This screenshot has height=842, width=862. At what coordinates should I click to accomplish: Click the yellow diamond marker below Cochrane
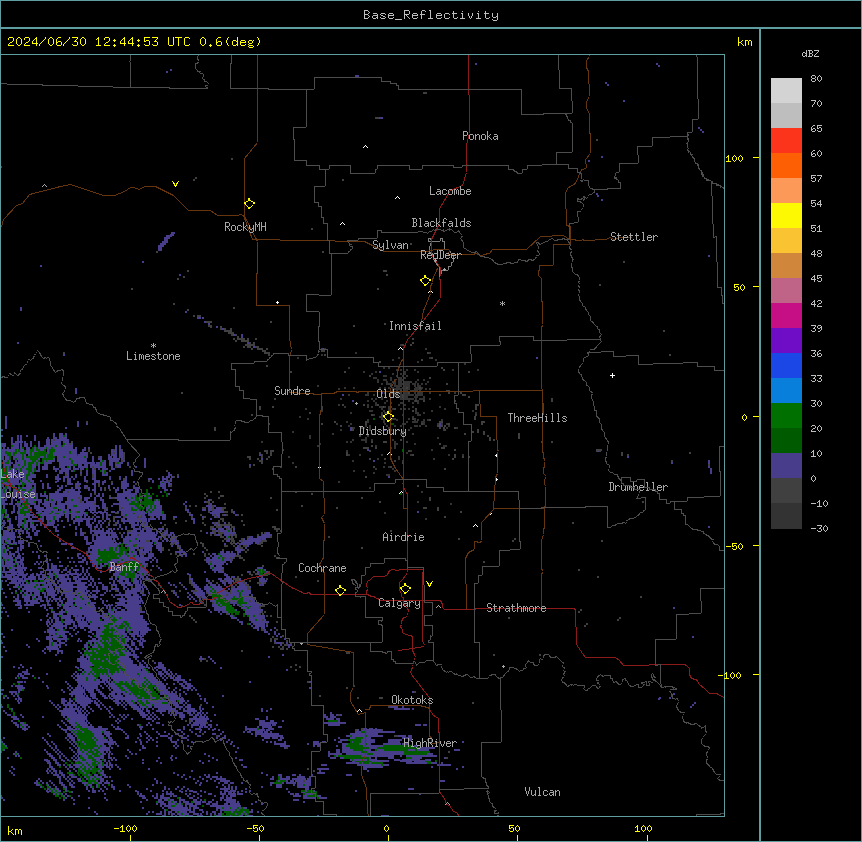pyautogui.click(x=340, y=590)
